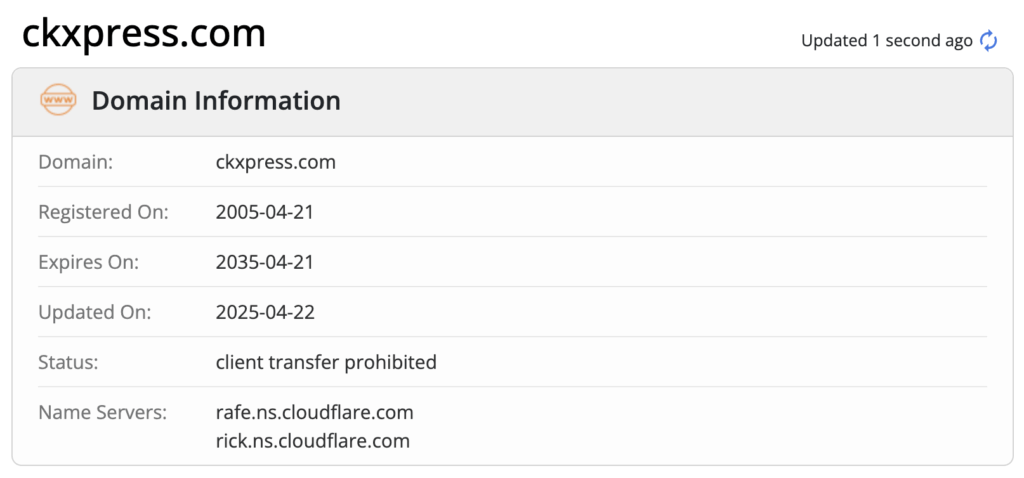
Task: Click the Domain: field label
Action: [x=76, y=162]
